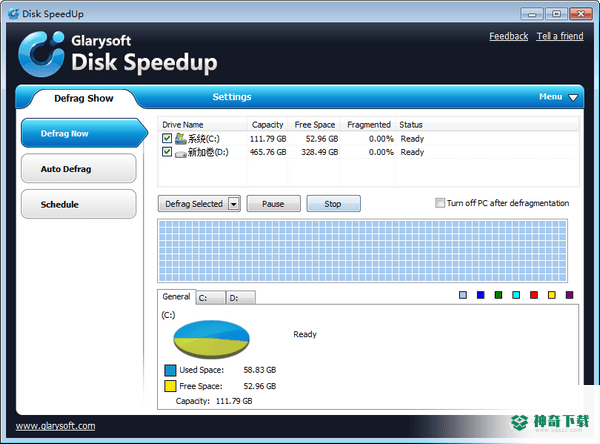This screenshot has width=600, height=444.
Task: Click the Tell a friend link
Action: click(560, 36)
